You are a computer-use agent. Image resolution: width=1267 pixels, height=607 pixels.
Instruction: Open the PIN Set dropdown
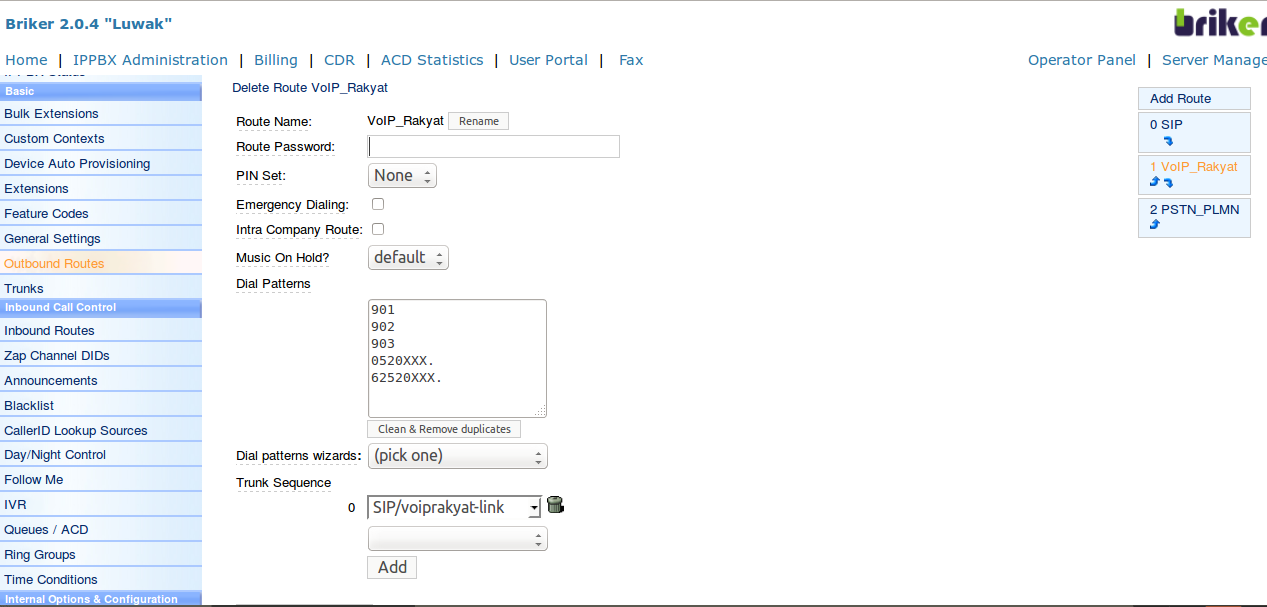(402, 176)
